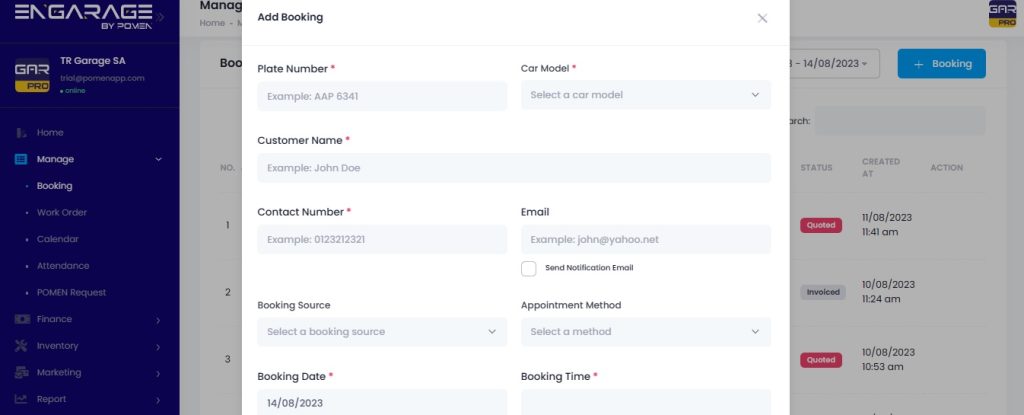Click the Report chart icon
The image size is (1024, 415).
coord(21,399)
